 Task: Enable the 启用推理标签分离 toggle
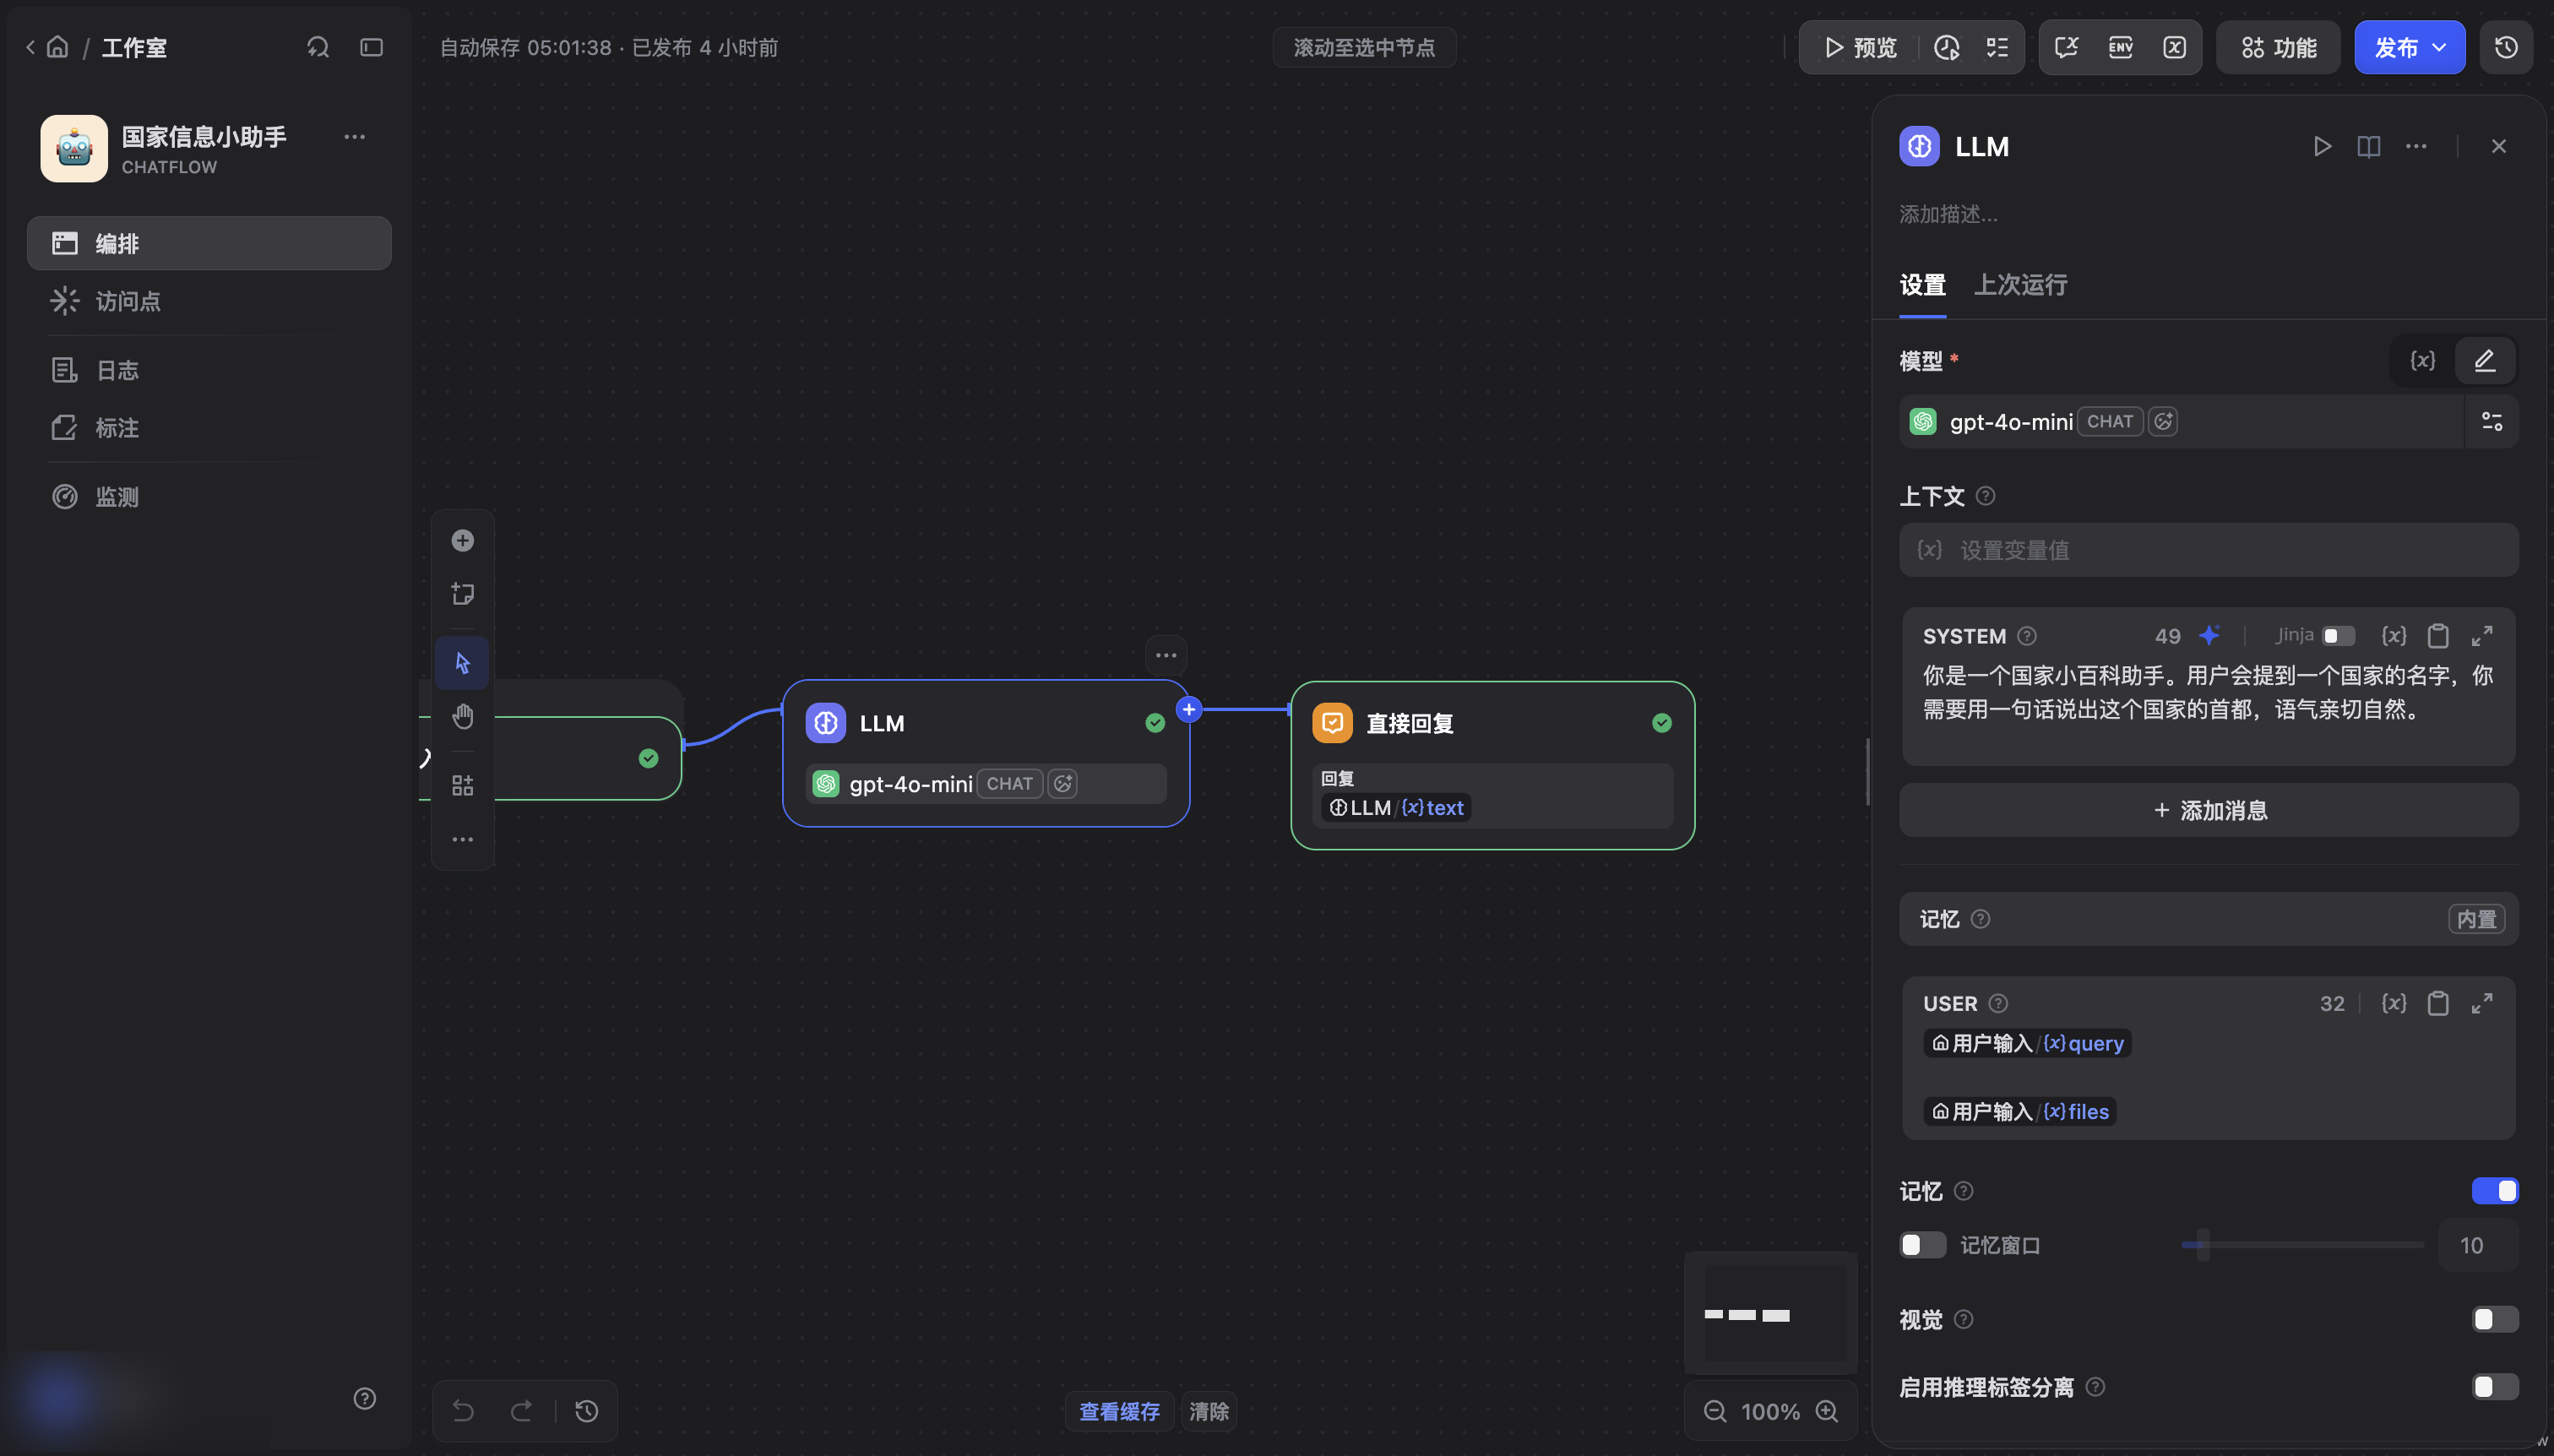click(x=2495, y=1386)
